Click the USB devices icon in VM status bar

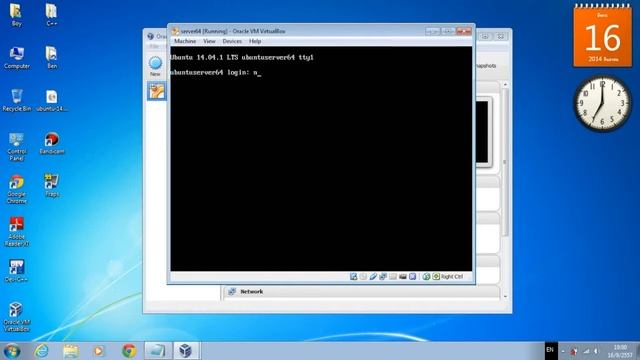point(373,276)
